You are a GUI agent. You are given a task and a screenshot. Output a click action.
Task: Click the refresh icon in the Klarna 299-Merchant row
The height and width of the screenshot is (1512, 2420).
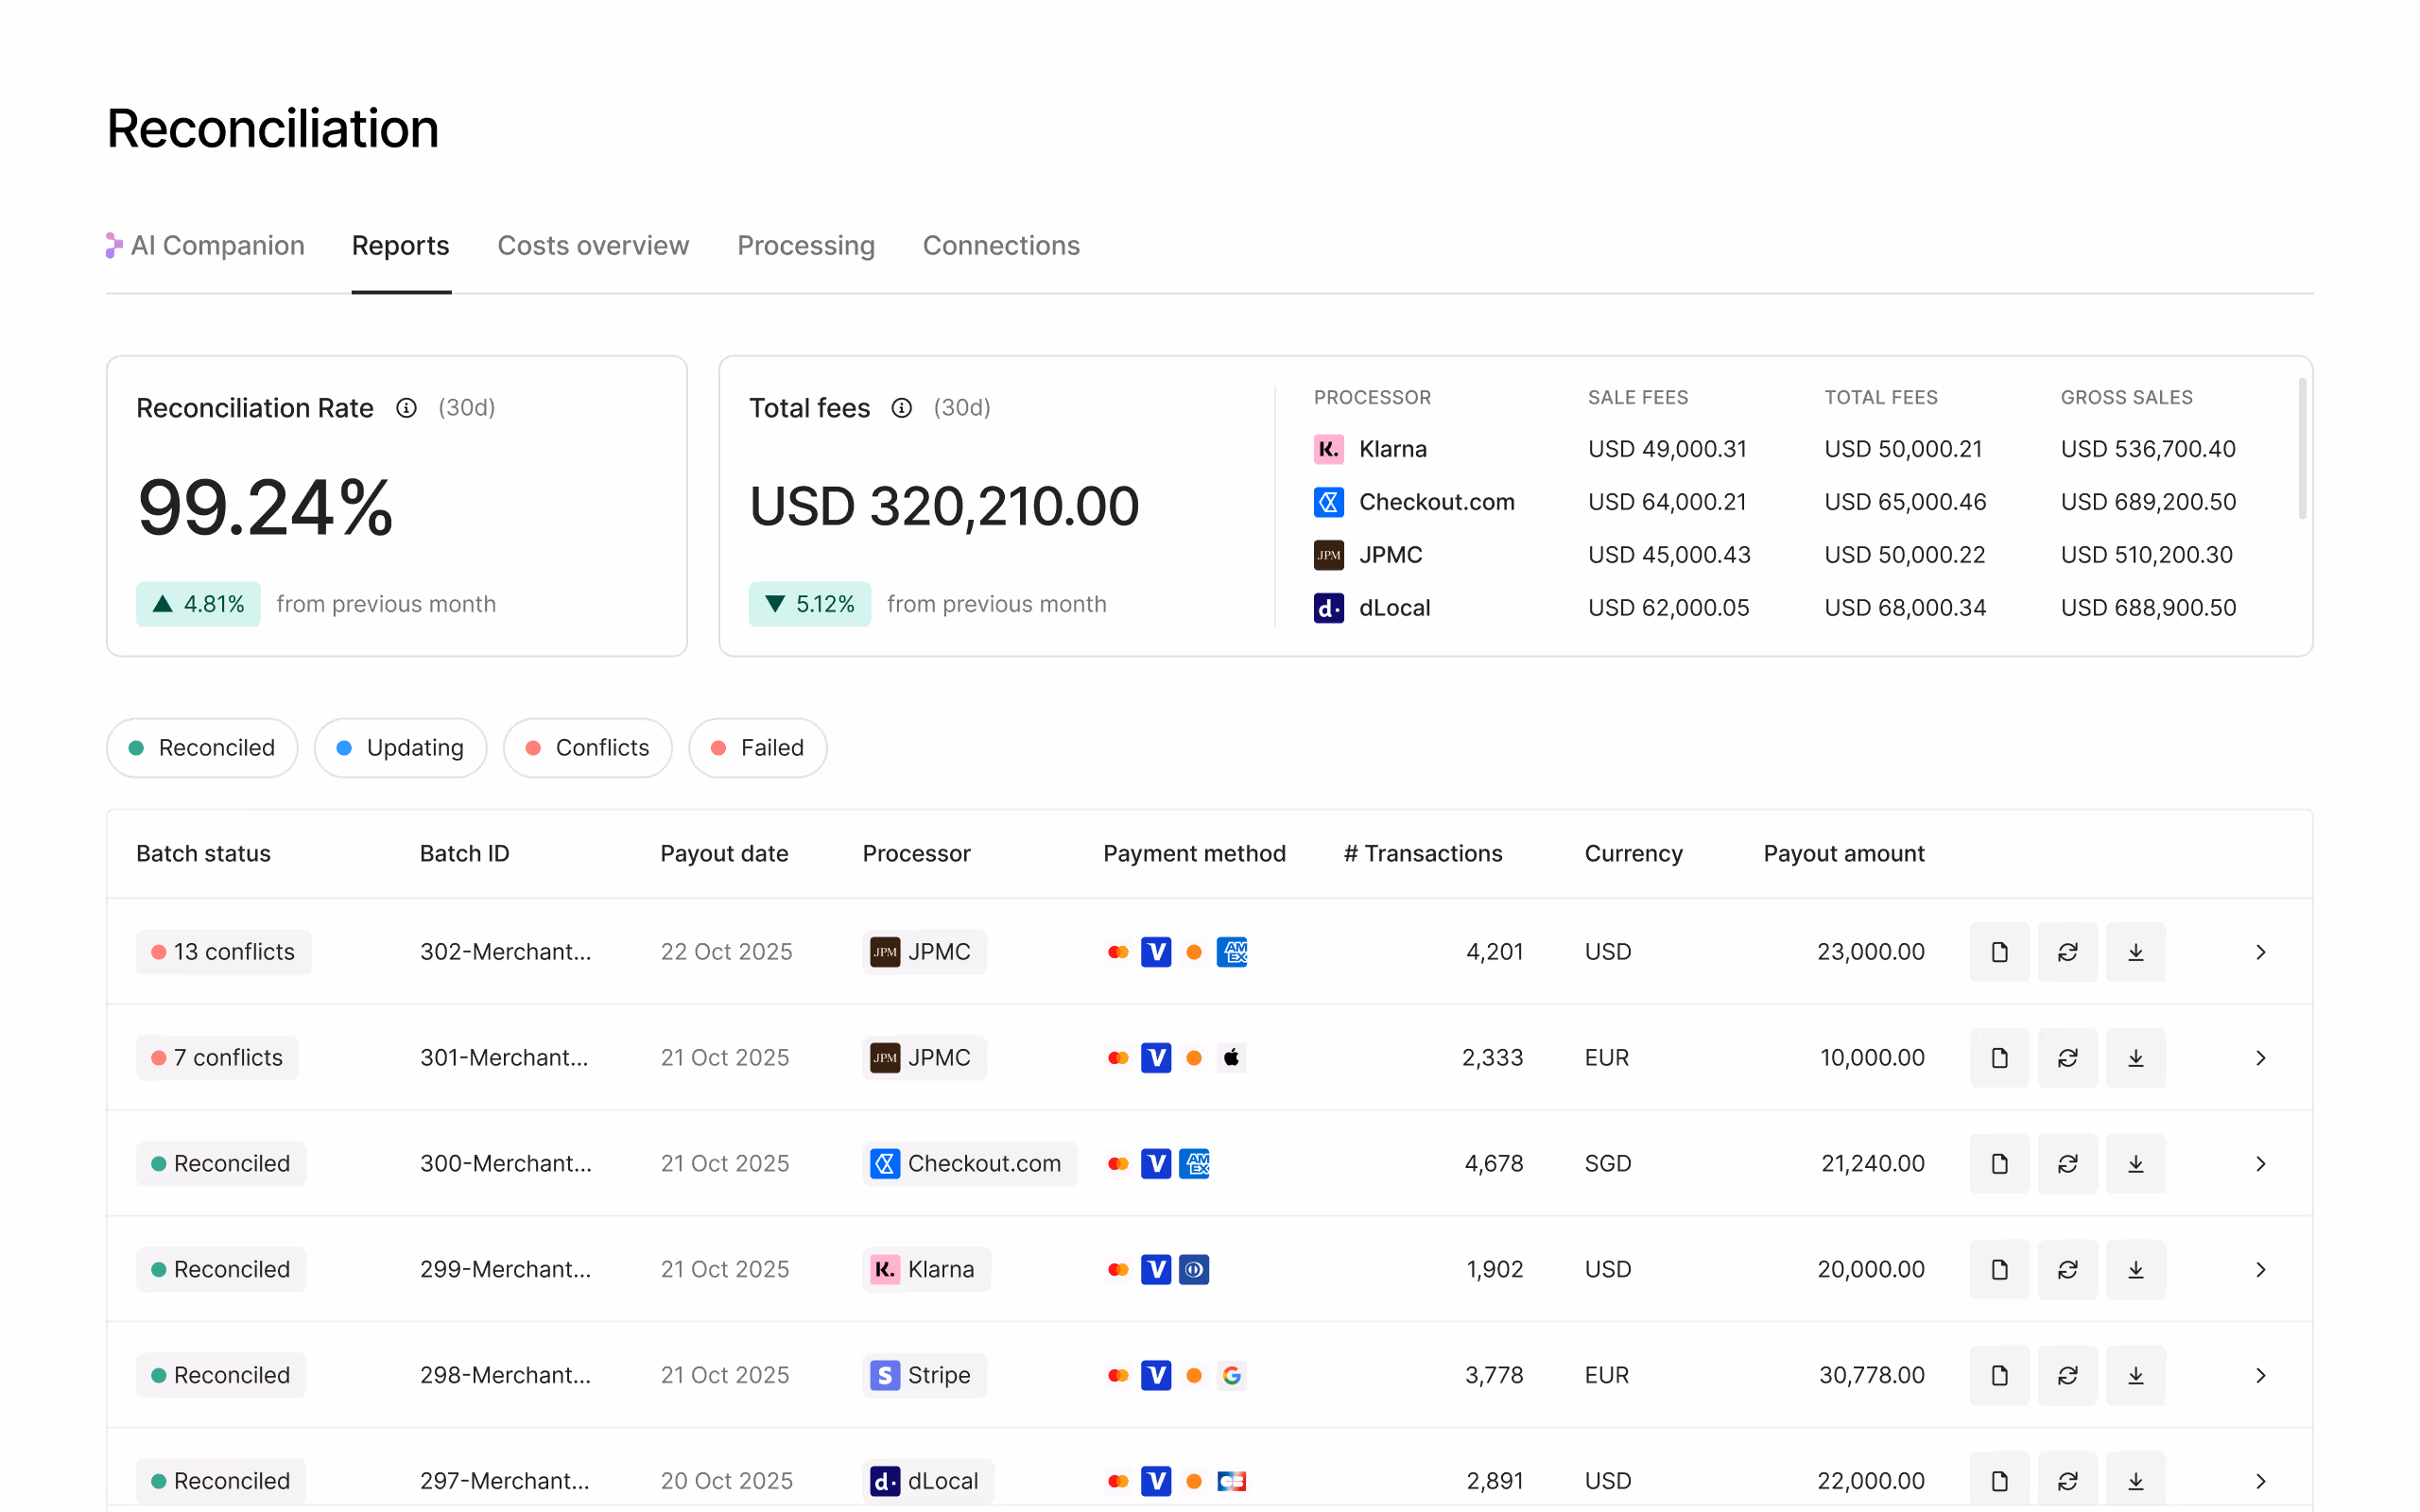point(2067,1270)
